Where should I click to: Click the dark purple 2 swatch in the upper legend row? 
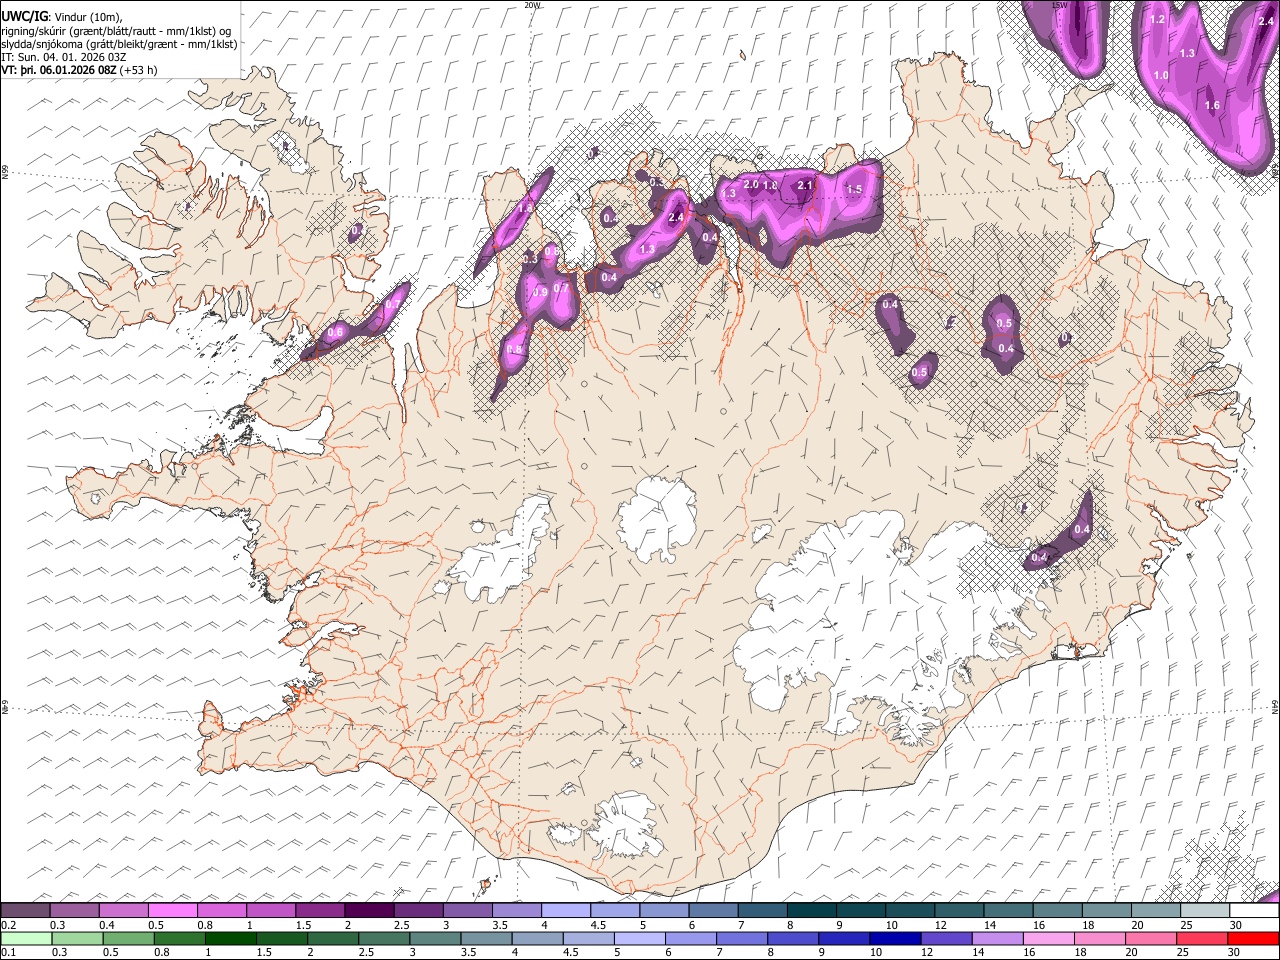[x=368, y=911]
